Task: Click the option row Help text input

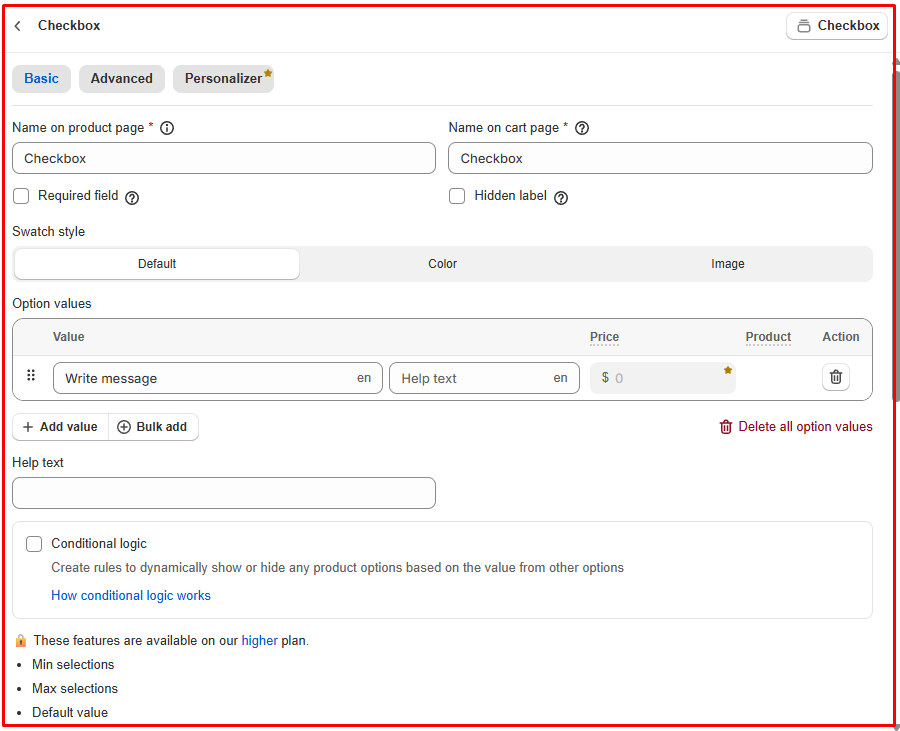Action: click(x=484, y=378)
